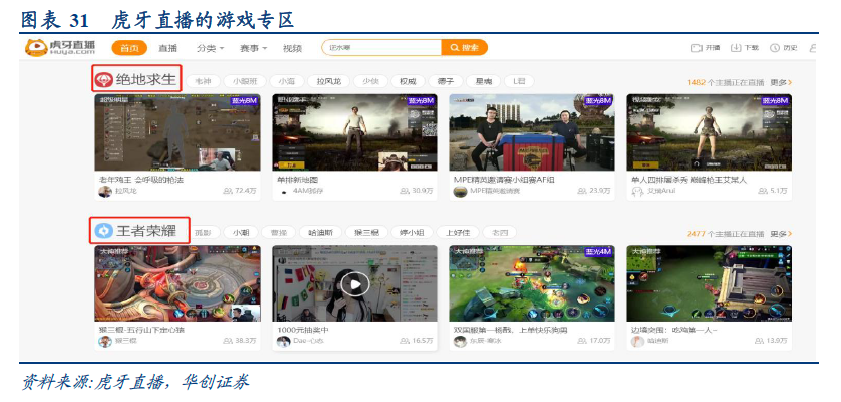Click 蓝光8M badge on MPE stream
Viewport: 841px width, 402px height.
(x=598, y=101)
